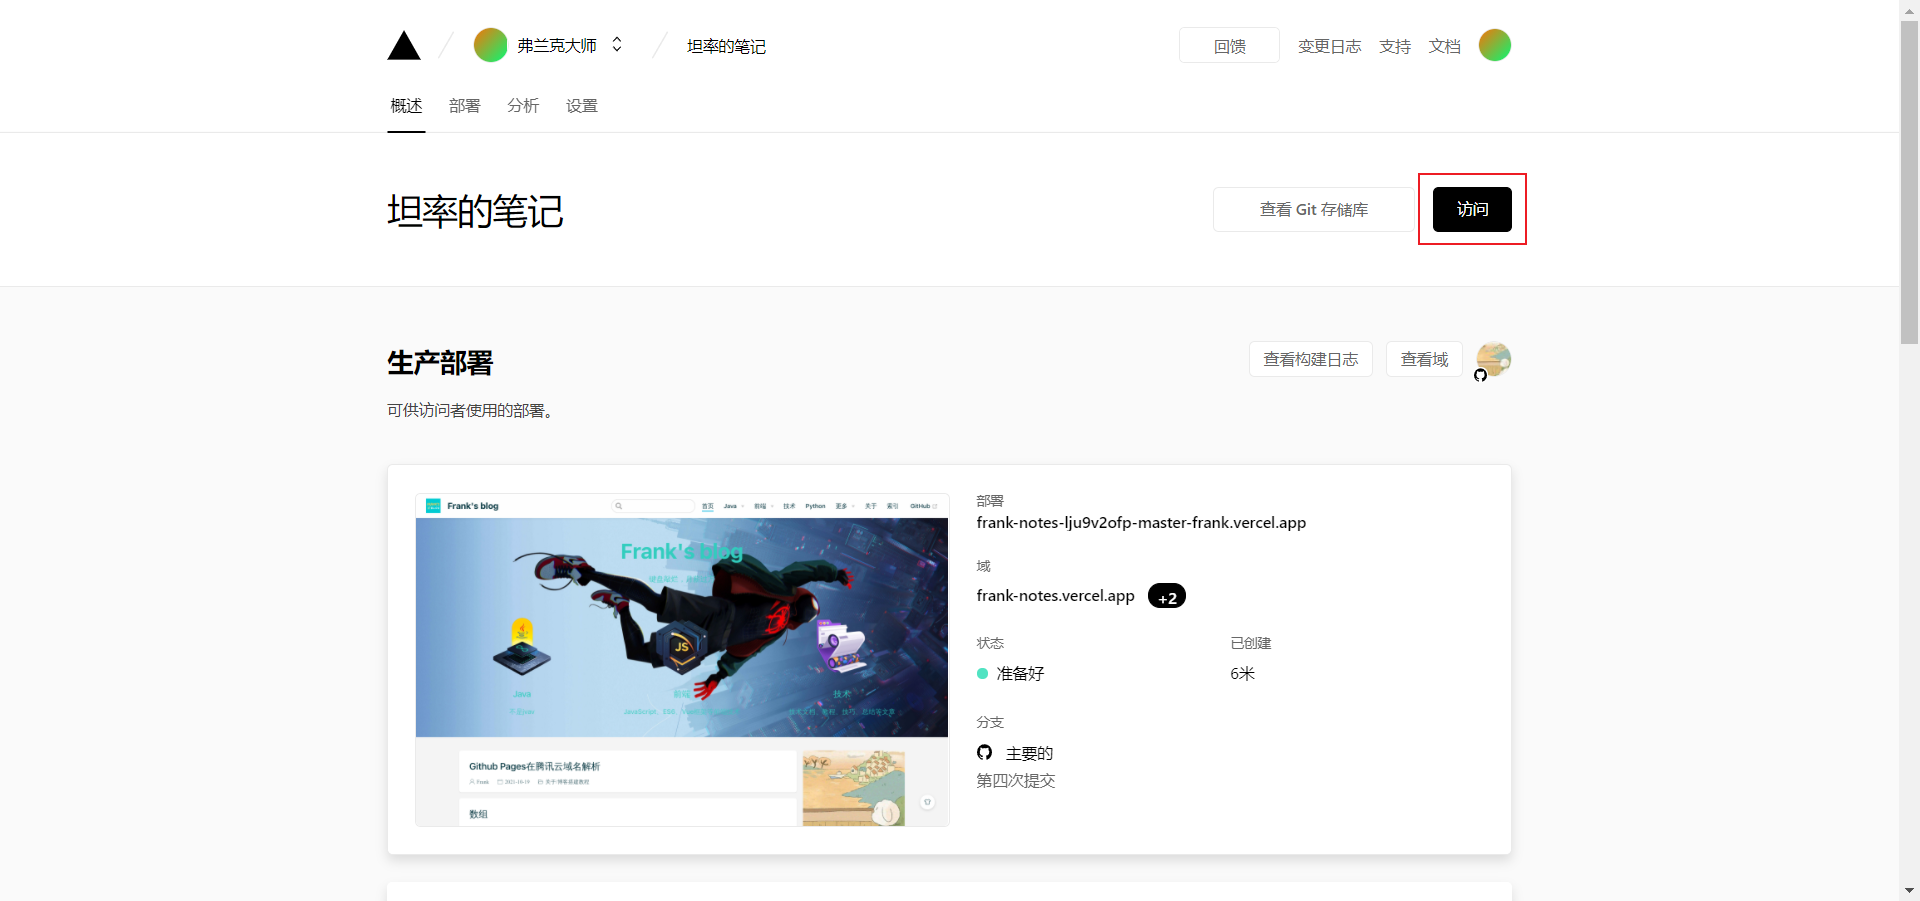Click the scrollbar up arrow

1909,9
